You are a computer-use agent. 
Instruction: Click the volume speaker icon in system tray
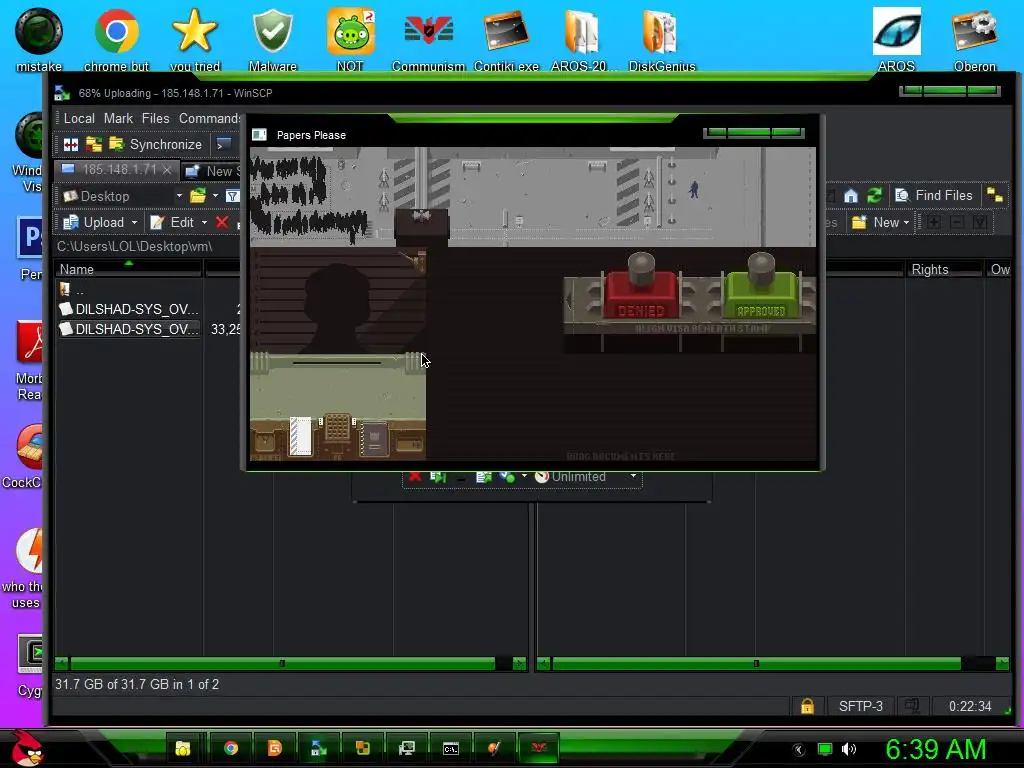pos(848,749)
